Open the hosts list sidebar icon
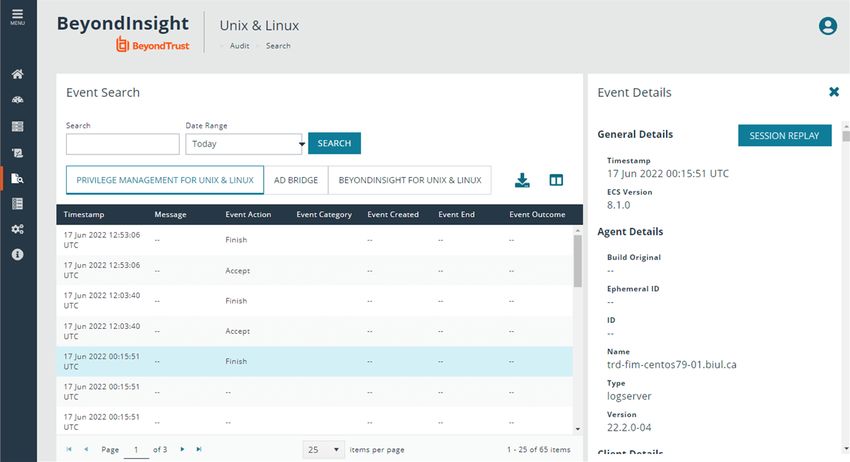 click(17, 126)
